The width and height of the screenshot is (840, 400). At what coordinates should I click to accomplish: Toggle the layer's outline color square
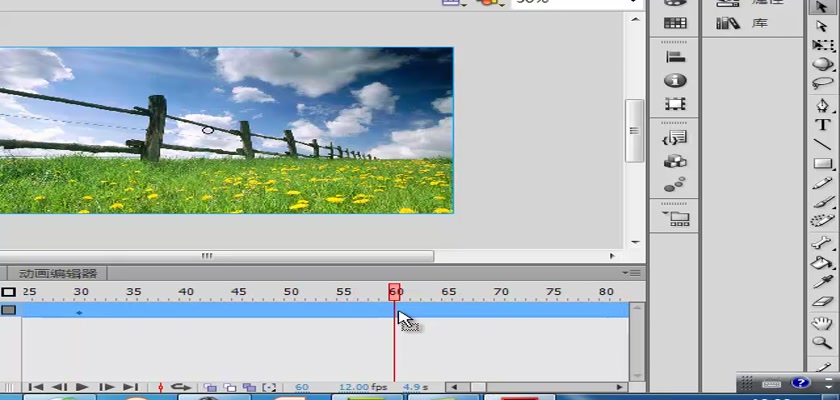(8, 310)
